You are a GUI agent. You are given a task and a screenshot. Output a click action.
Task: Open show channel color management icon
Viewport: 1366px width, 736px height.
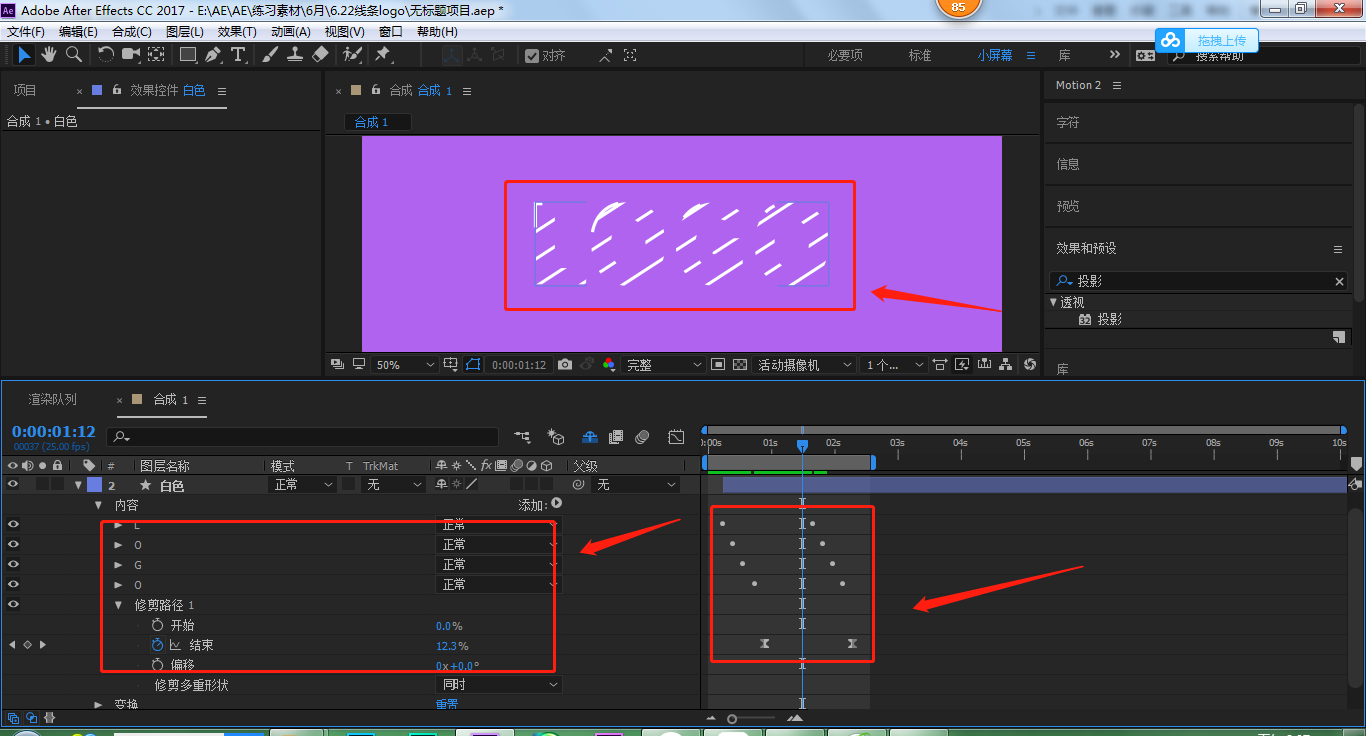pos(608,365)
